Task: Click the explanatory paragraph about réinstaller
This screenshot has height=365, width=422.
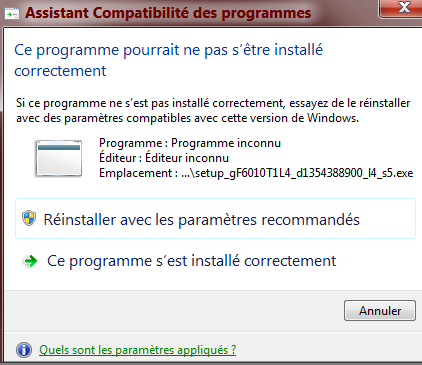Action: point(213,110)
